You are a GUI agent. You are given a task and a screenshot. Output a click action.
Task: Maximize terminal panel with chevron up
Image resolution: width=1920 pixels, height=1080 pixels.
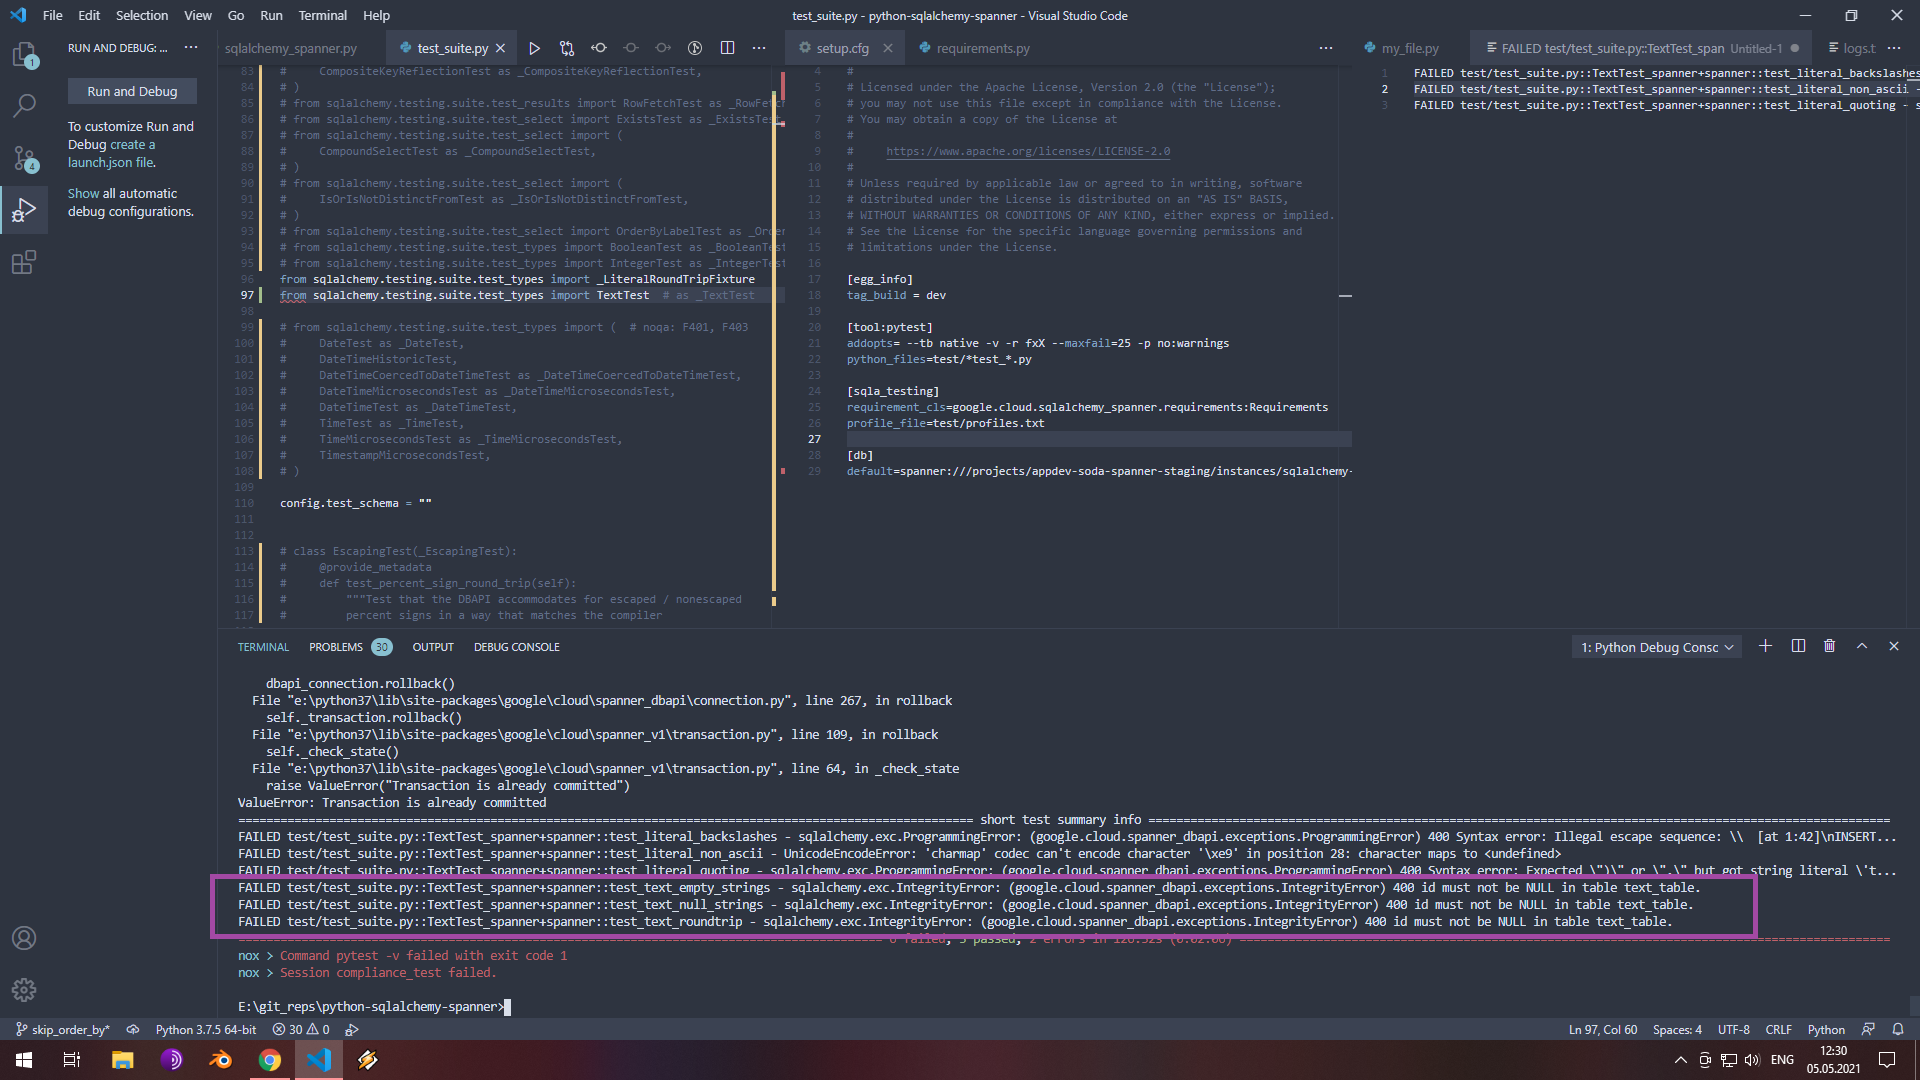(x=1862, y=646)
